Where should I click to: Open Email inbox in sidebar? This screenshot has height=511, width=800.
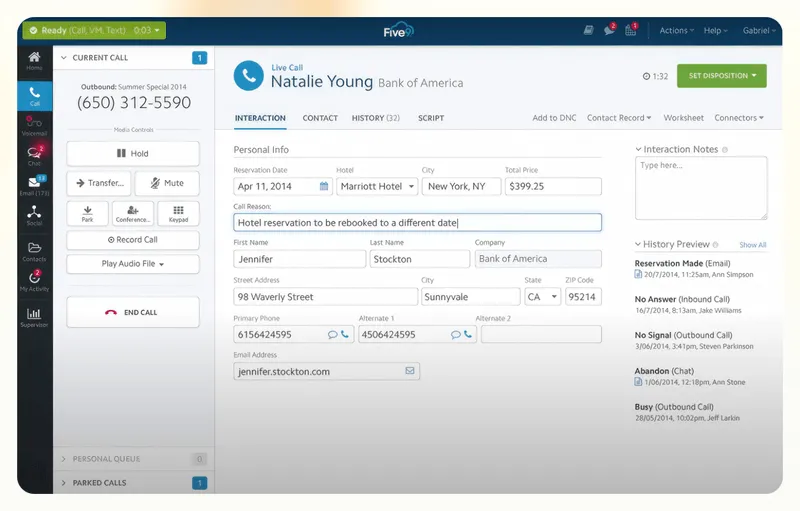(x=34, y=186)
